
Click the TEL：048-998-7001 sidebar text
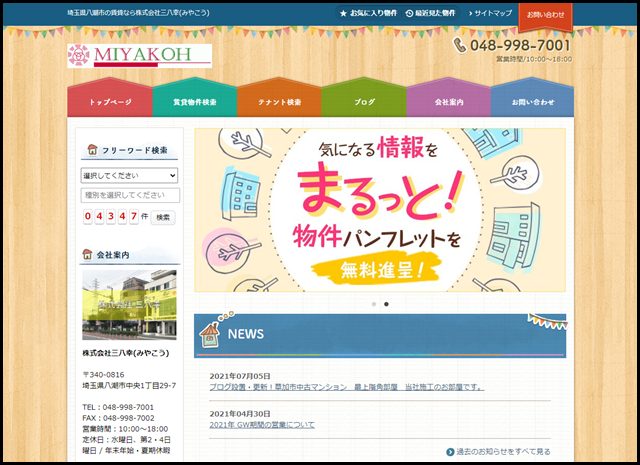coord(118,407)
